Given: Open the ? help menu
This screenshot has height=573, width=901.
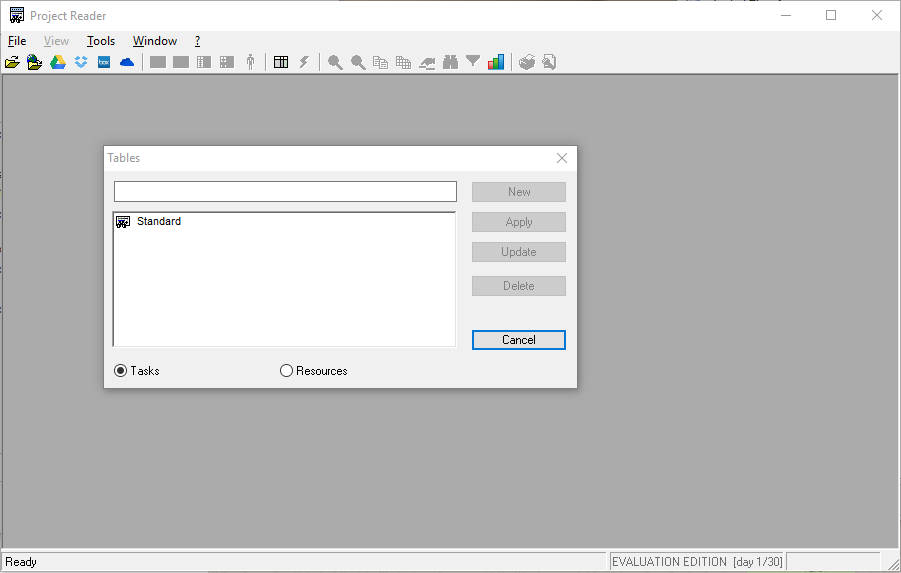Looking at the screenshot, I should (198, 41).
